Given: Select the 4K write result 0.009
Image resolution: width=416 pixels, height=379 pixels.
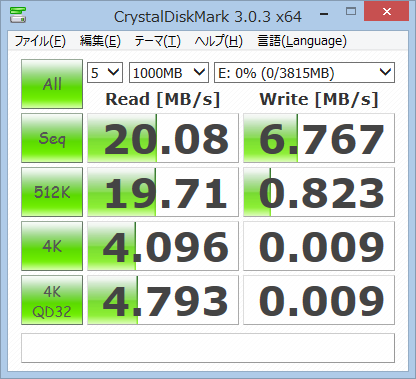Looking at the screenshot, I should click(x=319, y=246).
